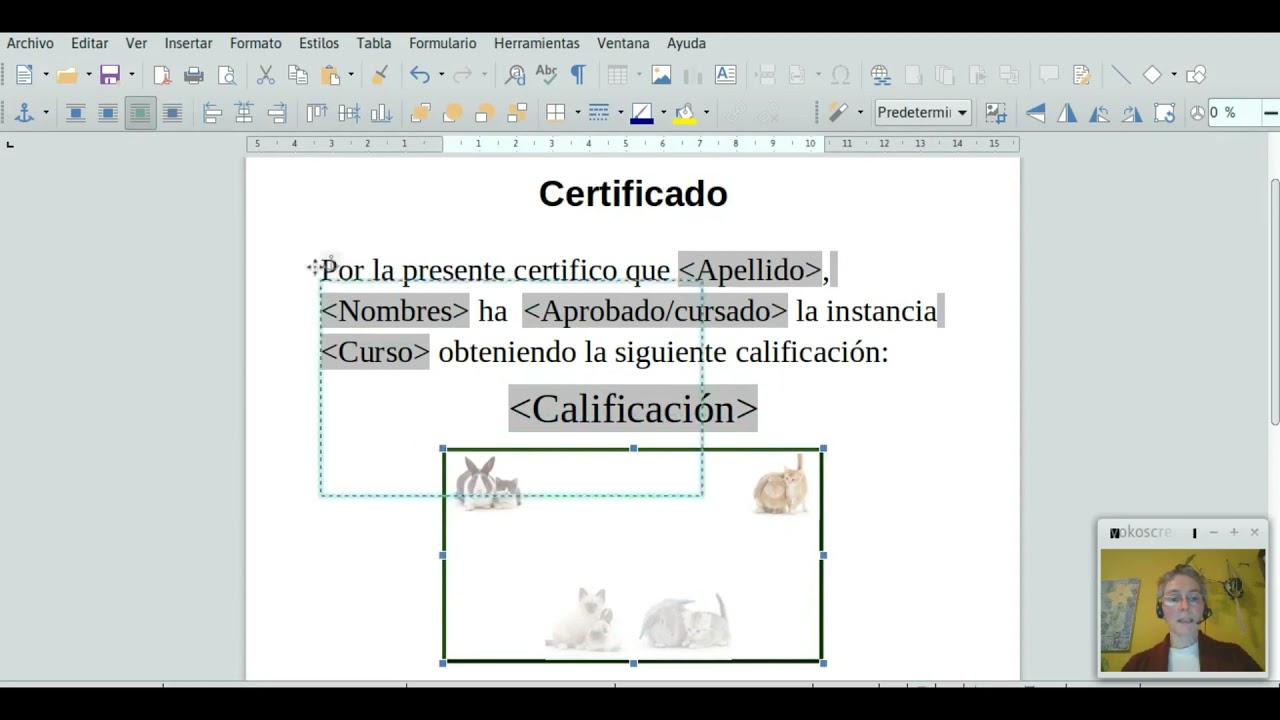Image resolution: width=1280 pixels, height=720 pixels.
Task: Rotate image 90° right
Action: (x=1132, y=113)
